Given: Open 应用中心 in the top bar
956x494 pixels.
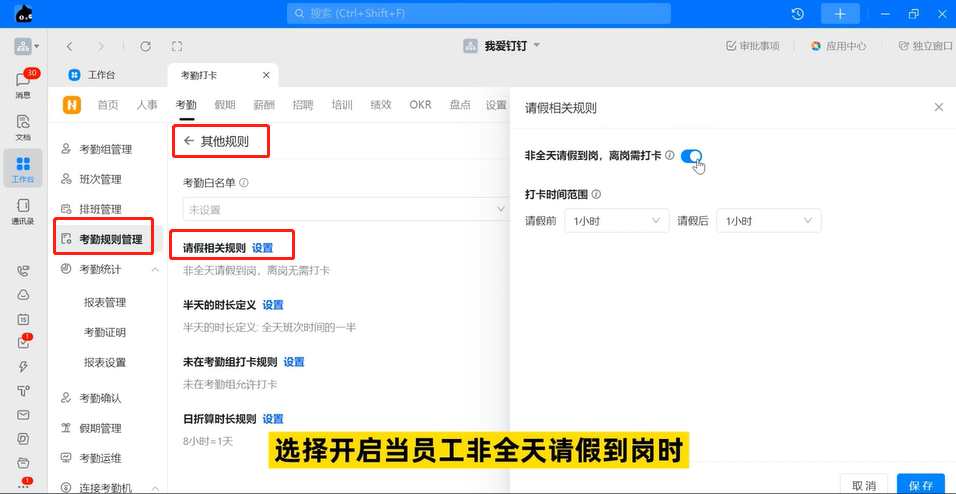Looking at the screenshot, I should (838, 46).
